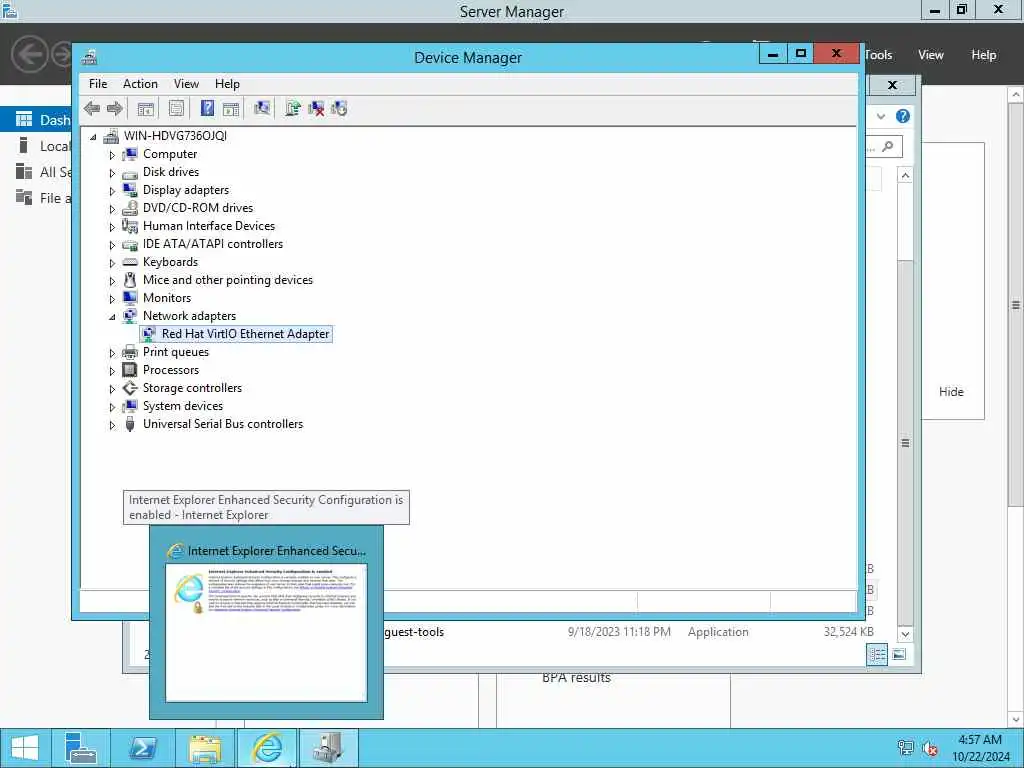Click the Uninstall device toolbar icon with red X
Image resolution: width=1024 pixels, height=768 pixels.
(316, 108)
